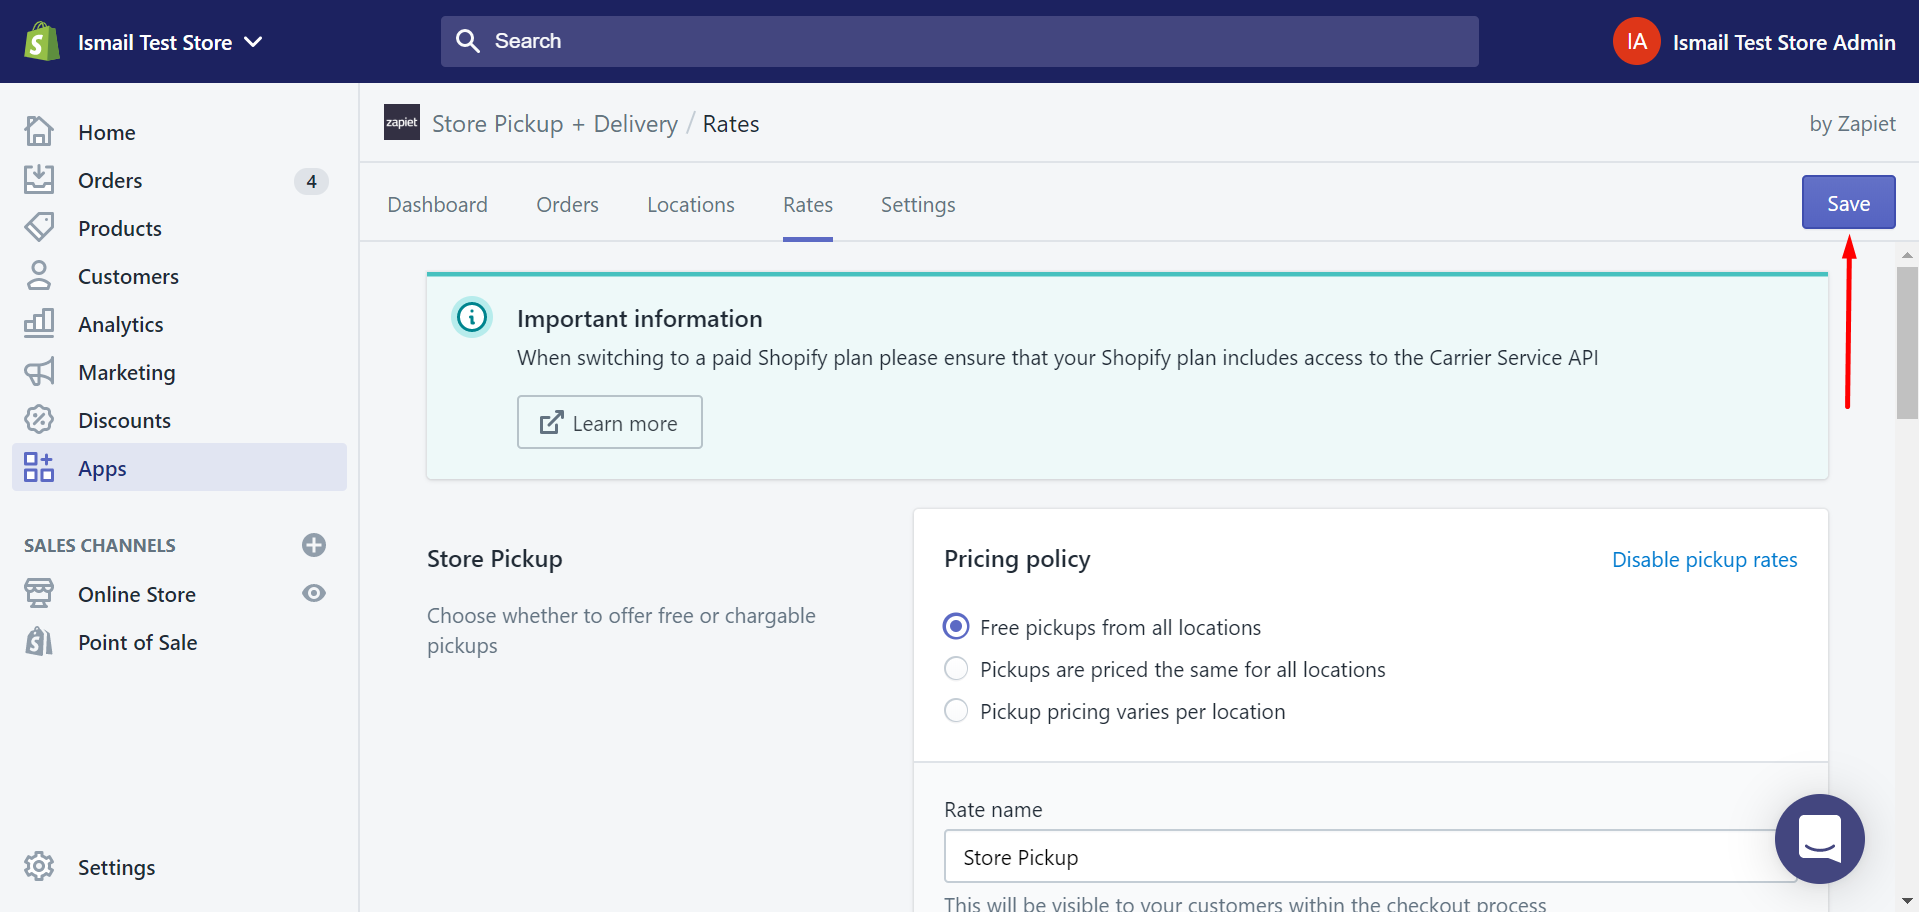Click the Customers person icon
The height and width of the screenshot is (912, 1919).
(x=39, y=275)
